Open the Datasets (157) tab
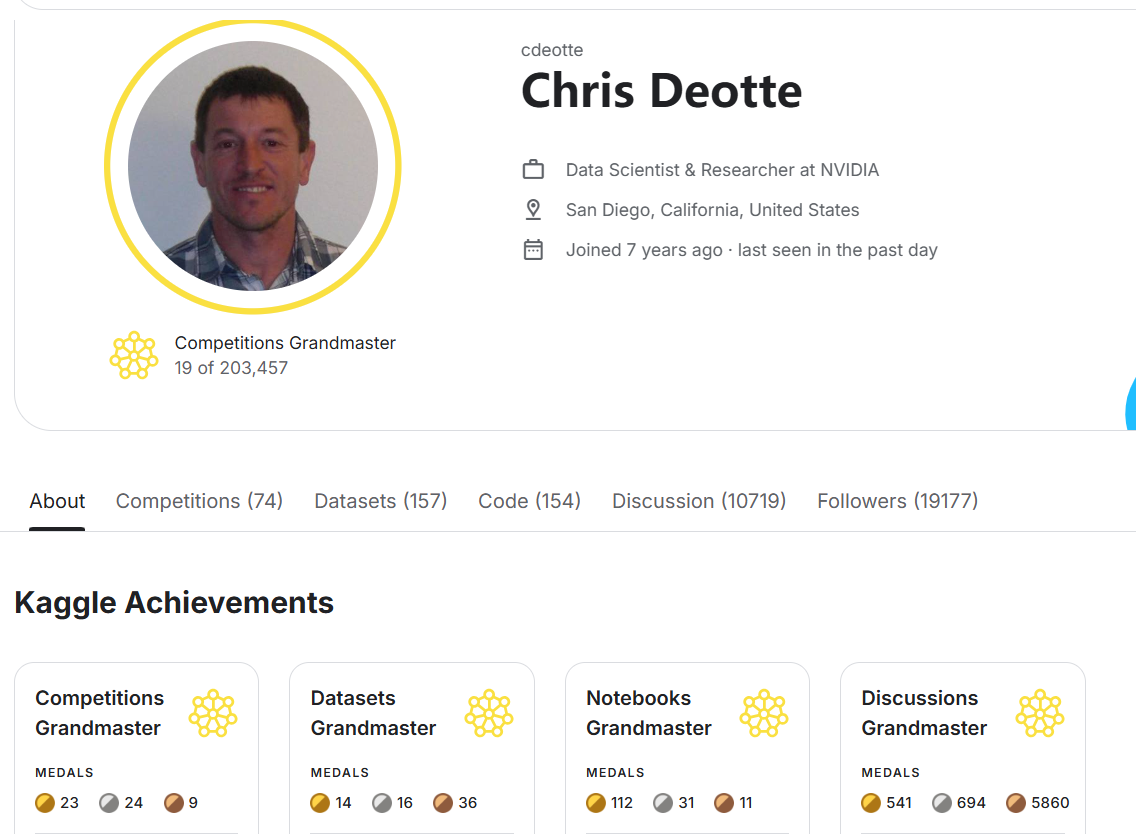 [x=380, y=501]
